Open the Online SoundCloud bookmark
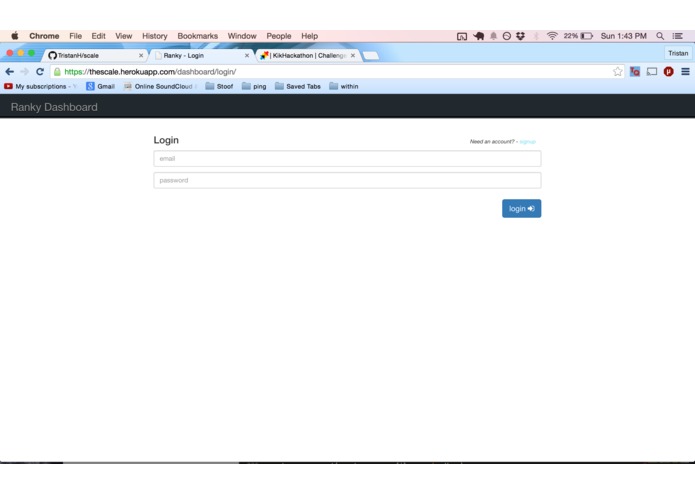 pyautogui.click(x=160, y=86)
